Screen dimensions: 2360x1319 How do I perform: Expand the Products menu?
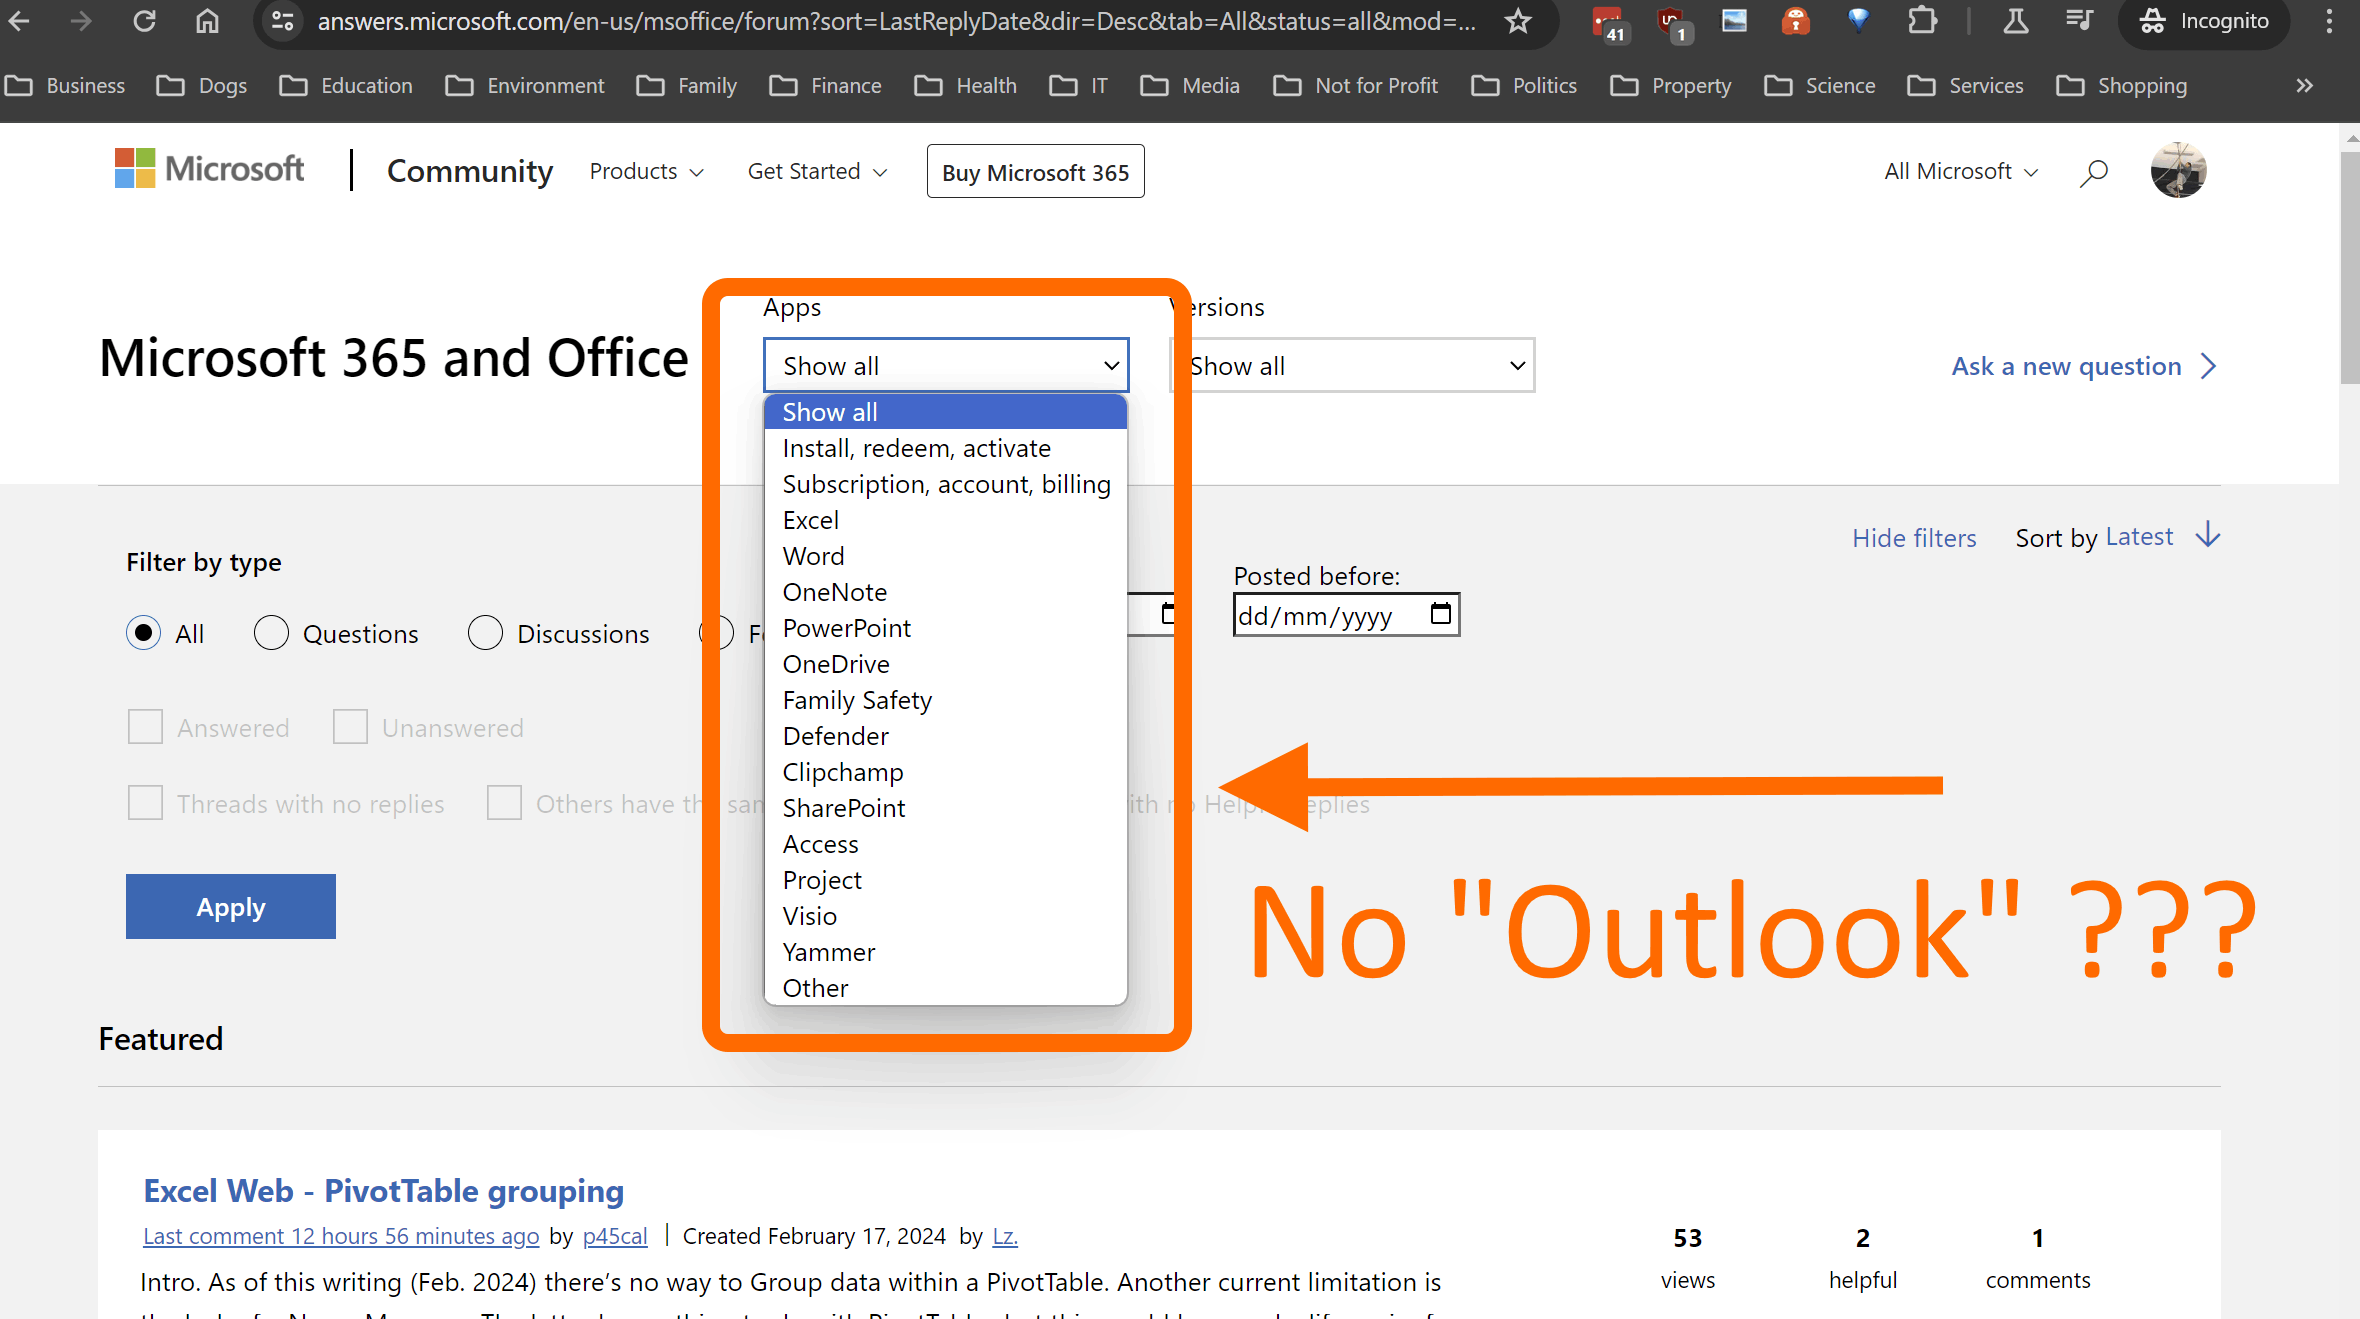[x=646, y=172]
